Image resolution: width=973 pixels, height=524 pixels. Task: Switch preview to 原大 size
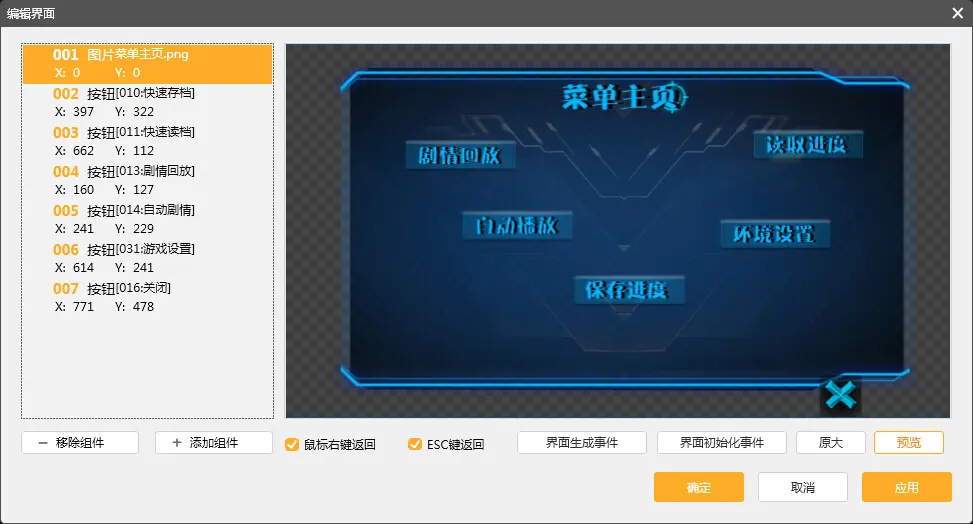[x=830, y=443]
